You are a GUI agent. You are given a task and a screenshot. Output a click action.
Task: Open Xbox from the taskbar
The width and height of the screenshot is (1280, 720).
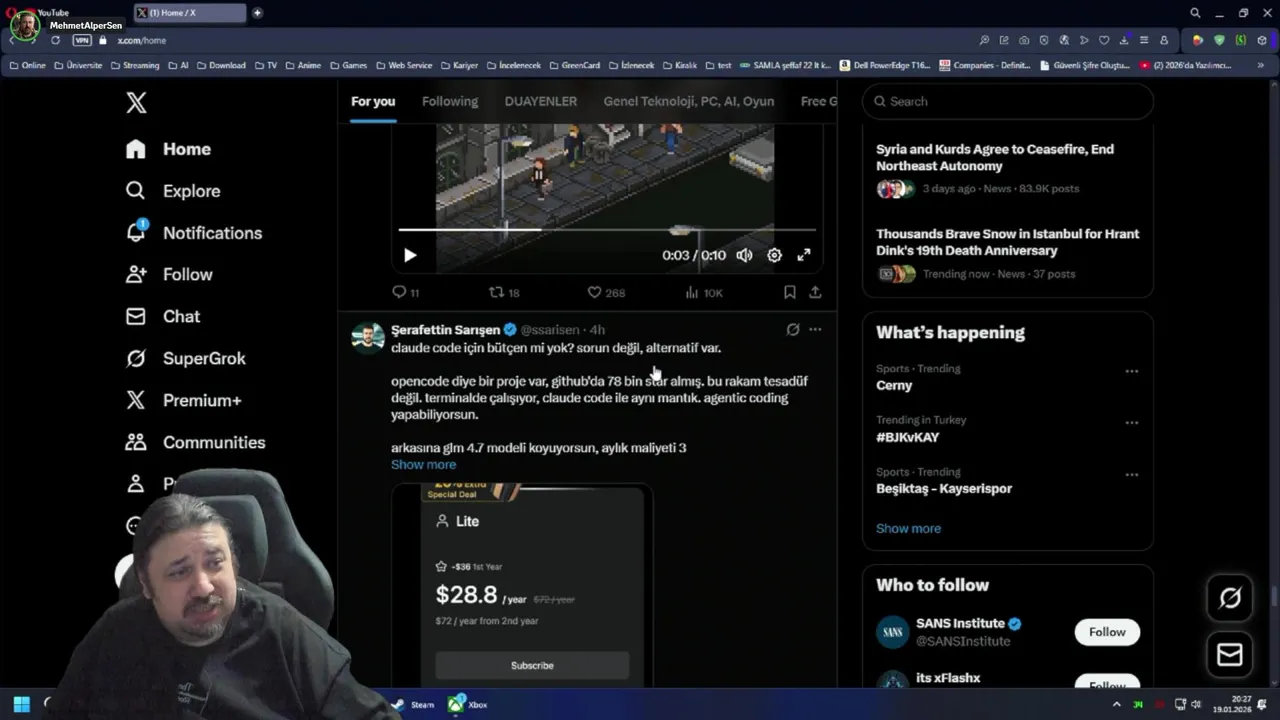point(467,704)
